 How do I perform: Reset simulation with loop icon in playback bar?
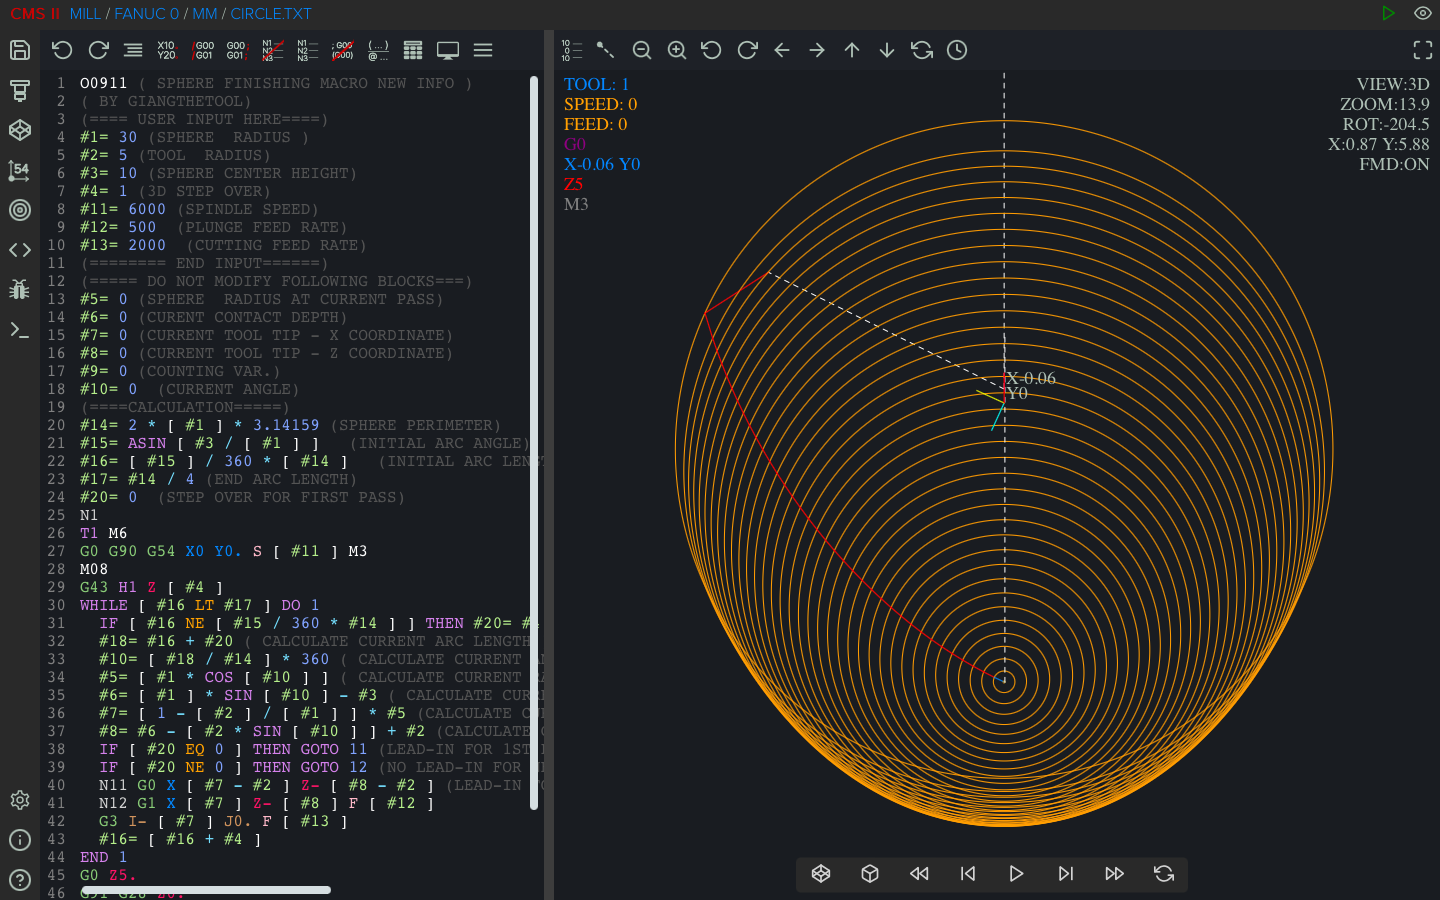1164,874
